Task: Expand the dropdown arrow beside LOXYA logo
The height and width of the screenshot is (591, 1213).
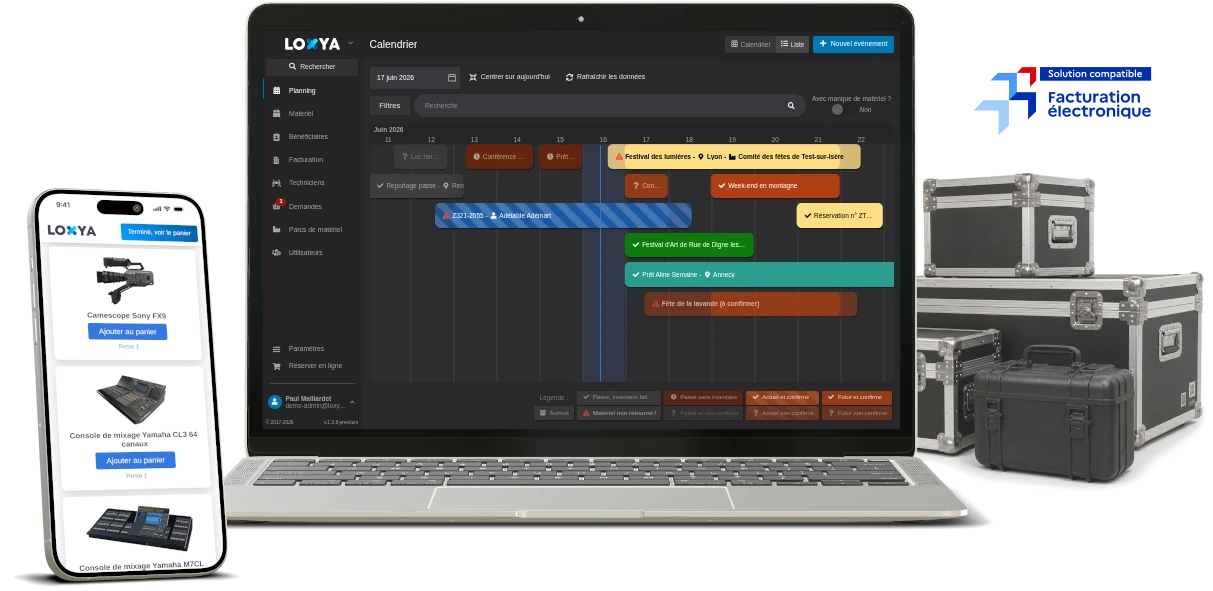Action: (x=351, y=43)
